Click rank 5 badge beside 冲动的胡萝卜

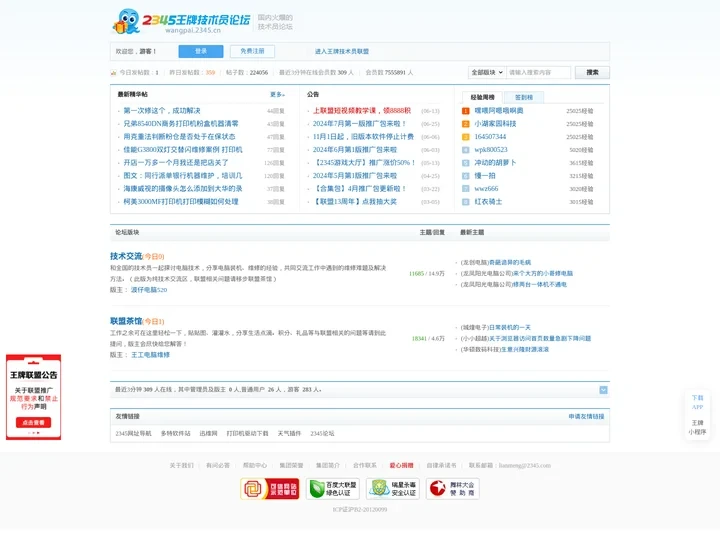click(465, 163)
